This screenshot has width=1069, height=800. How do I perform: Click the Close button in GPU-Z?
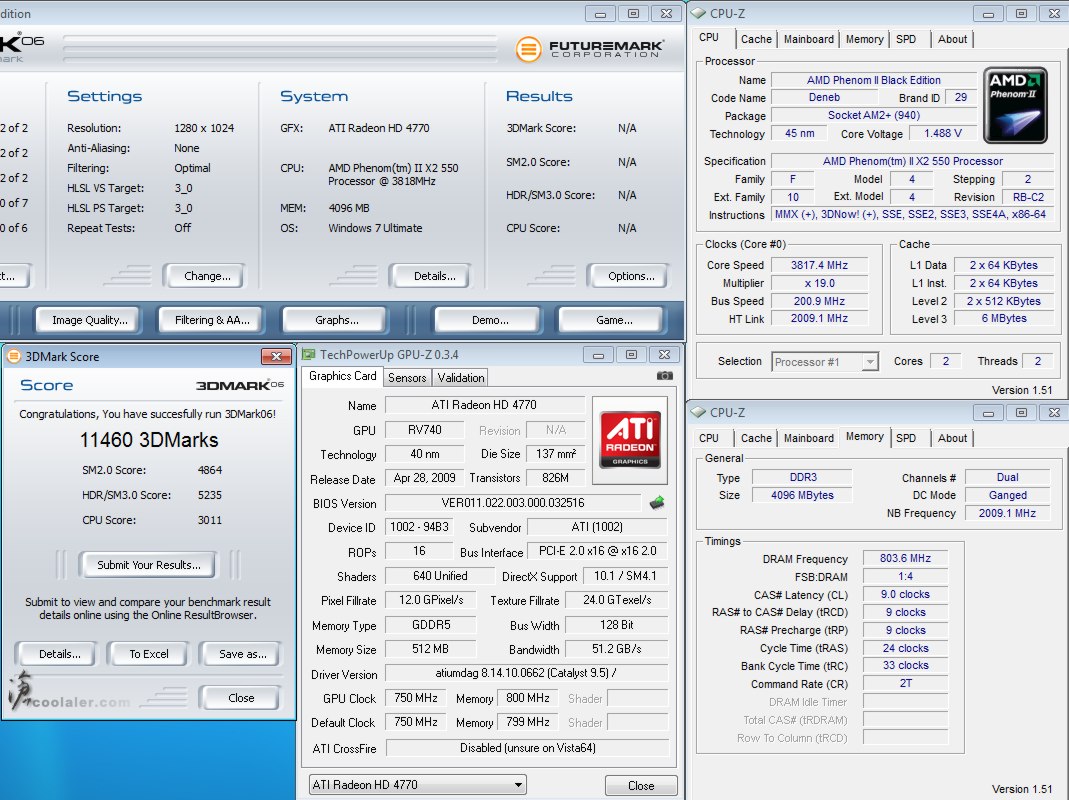[641, 786]
